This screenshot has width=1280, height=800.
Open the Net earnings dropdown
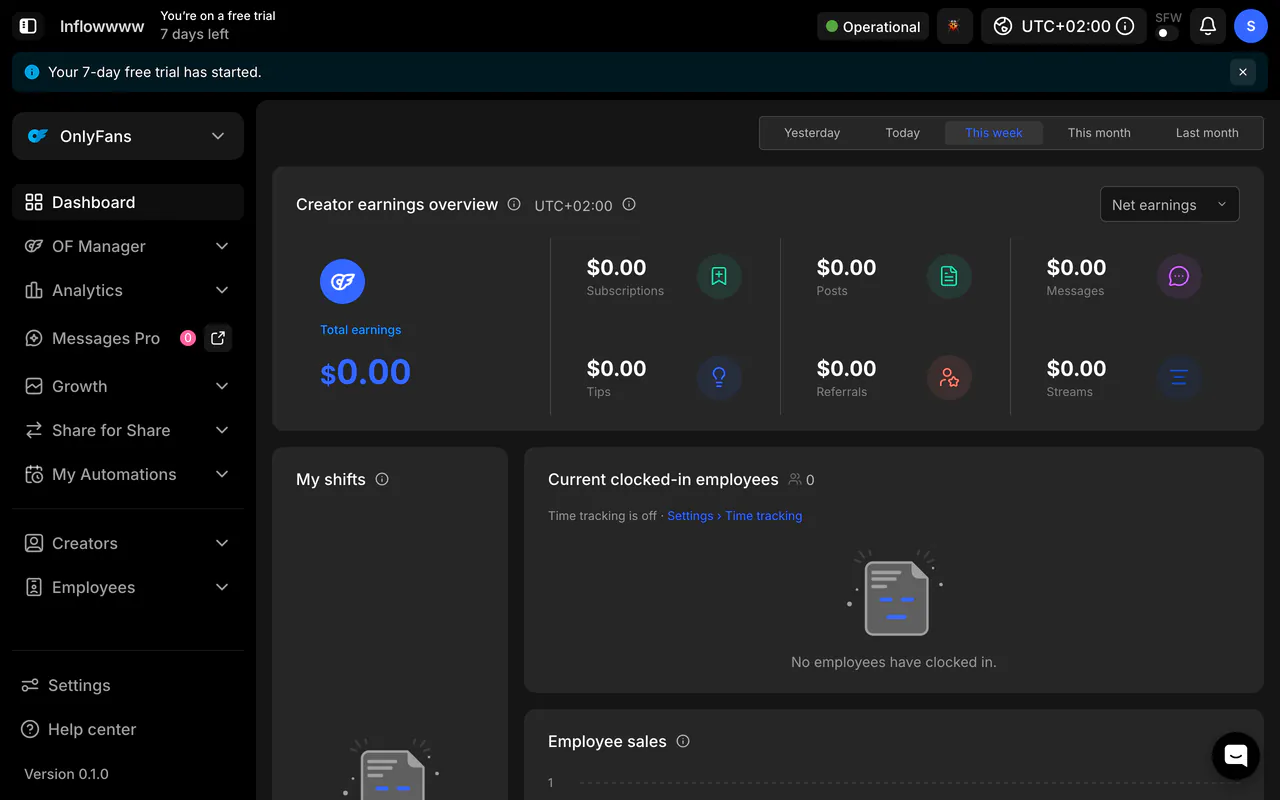tap(1169, 204)
